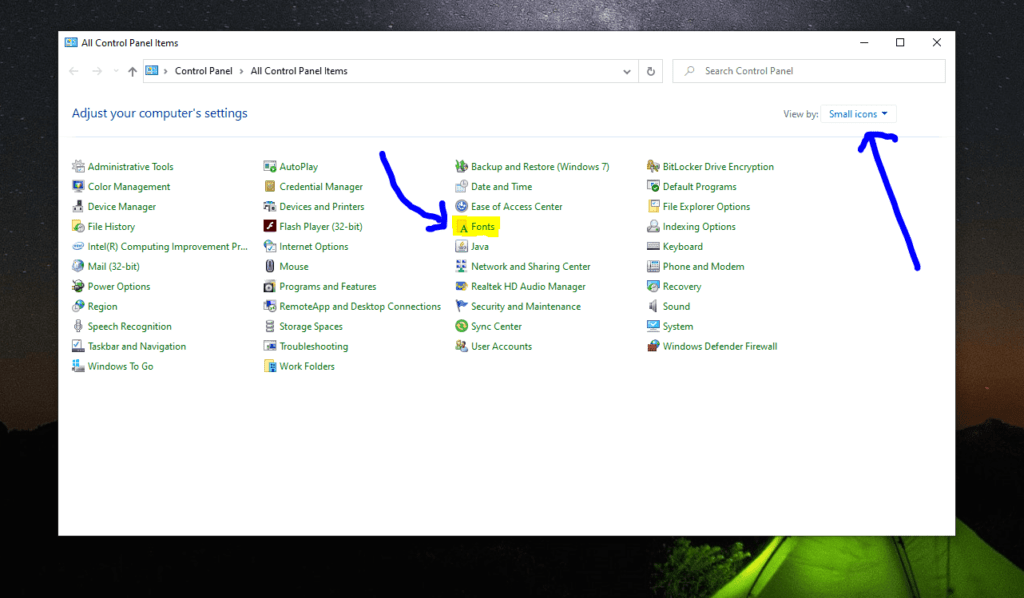Open User Accounts link
The image size is (1024, 598).
(x=502, y=346)
